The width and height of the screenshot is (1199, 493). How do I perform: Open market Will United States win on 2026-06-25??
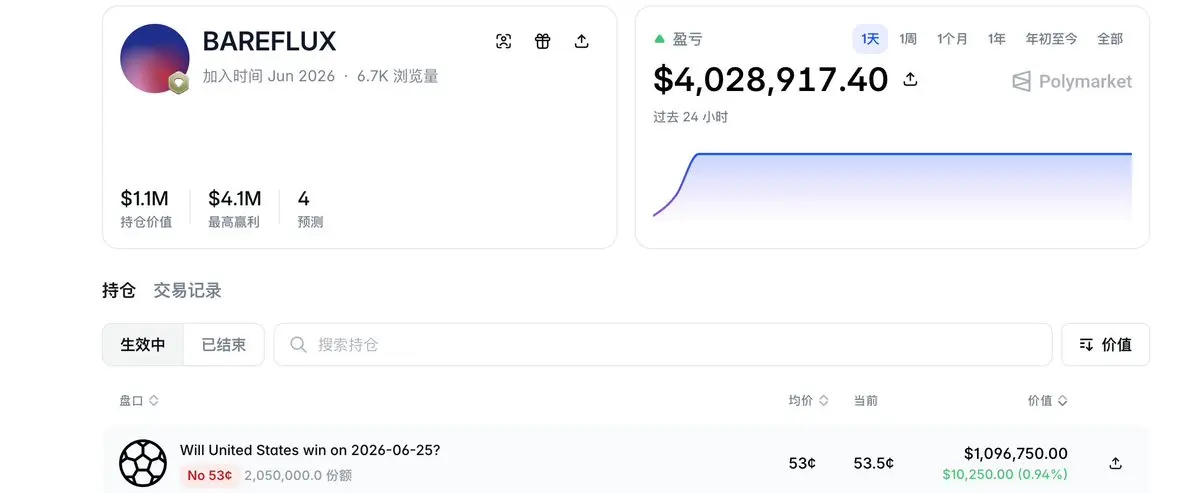tap(310, 450)
